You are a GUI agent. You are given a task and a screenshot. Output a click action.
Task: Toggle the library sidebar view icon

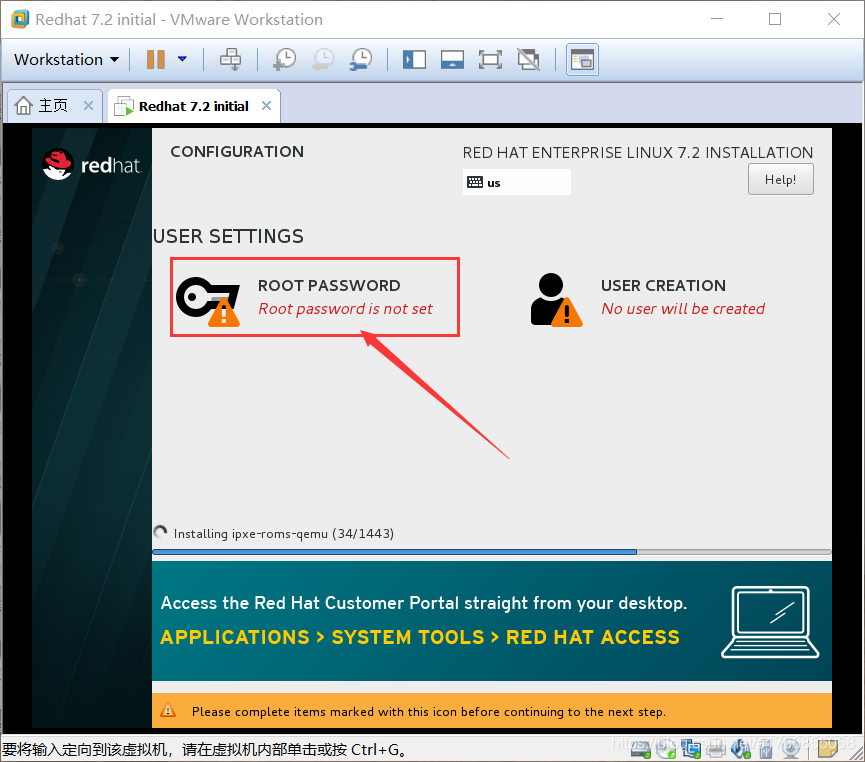click(414, 59)
